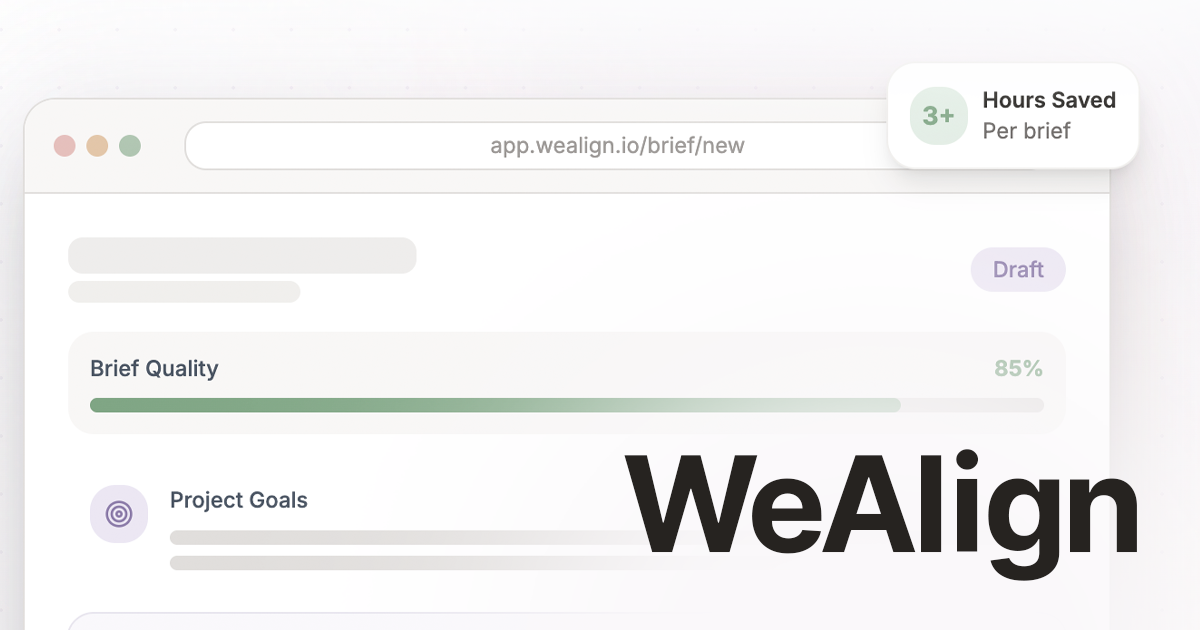Click the 85% quality score
This screenshot has width=1200, height=630.
pyautogui.click(x=1018, y=369)
